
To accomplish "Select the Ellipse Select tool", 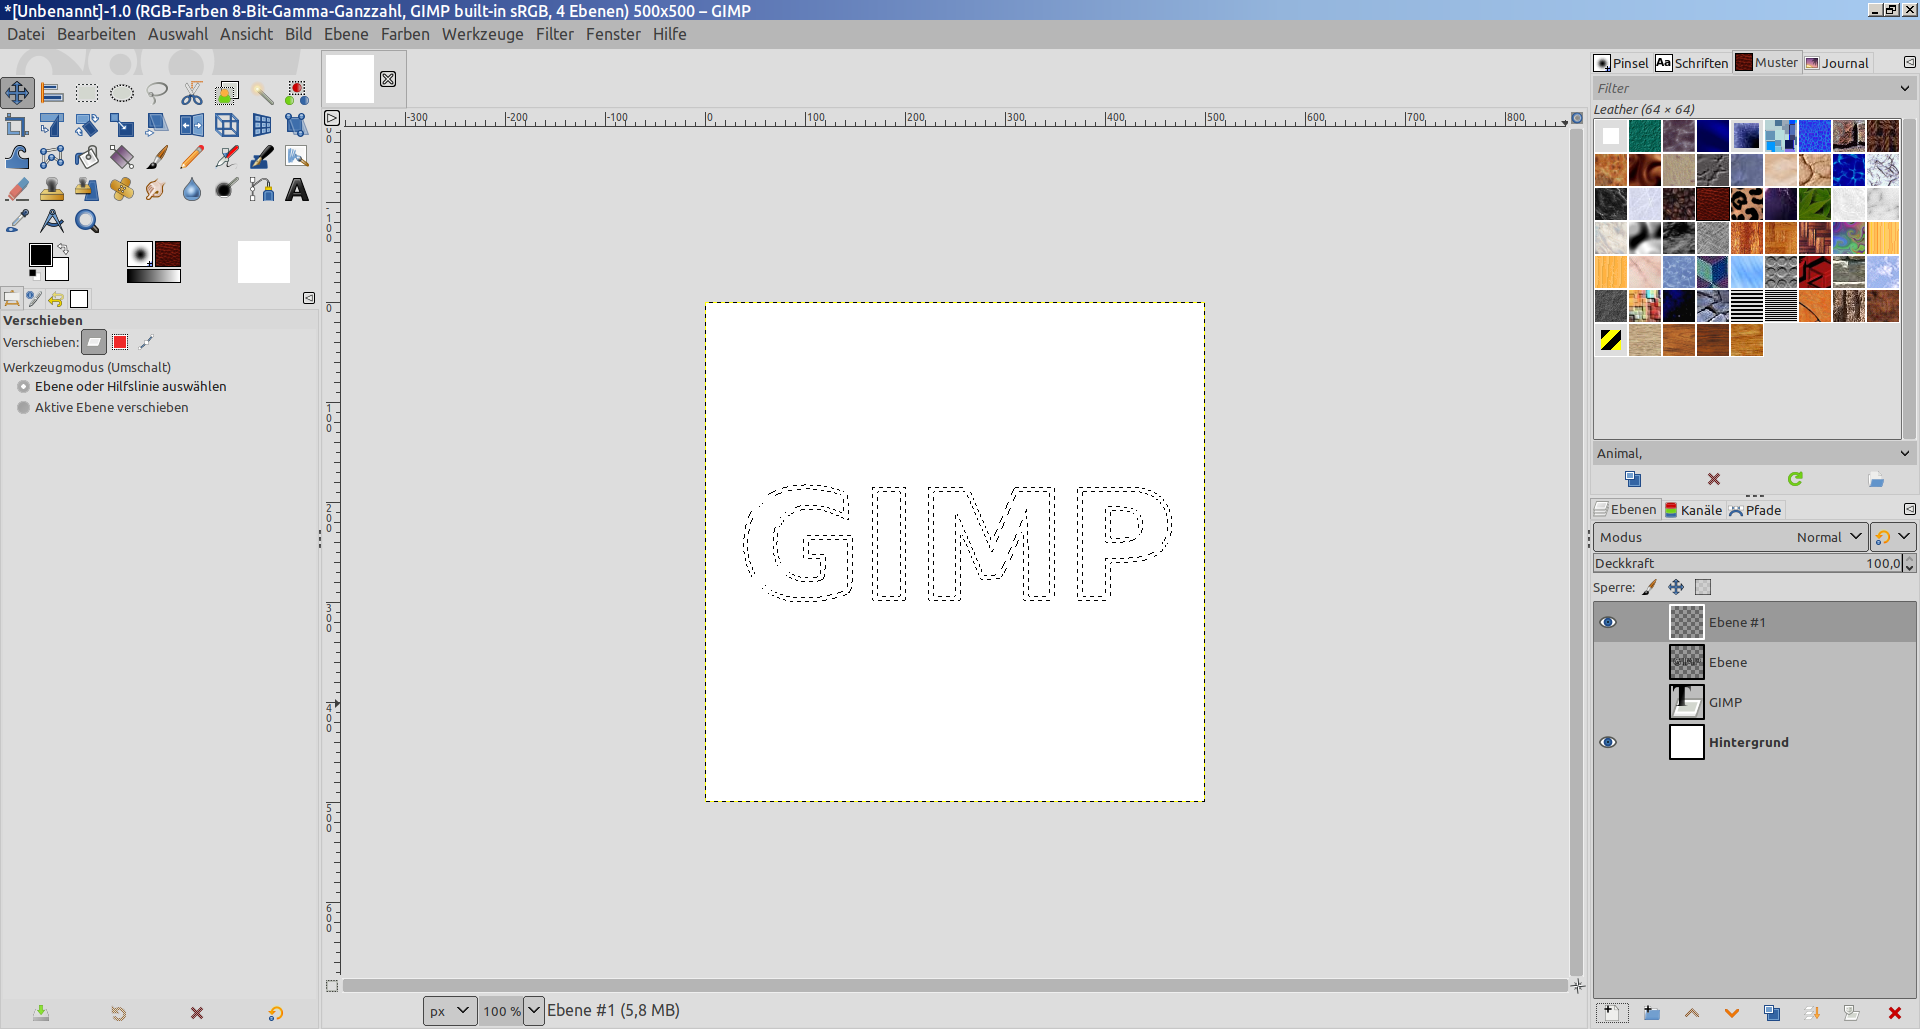I will tap(122, 93).
